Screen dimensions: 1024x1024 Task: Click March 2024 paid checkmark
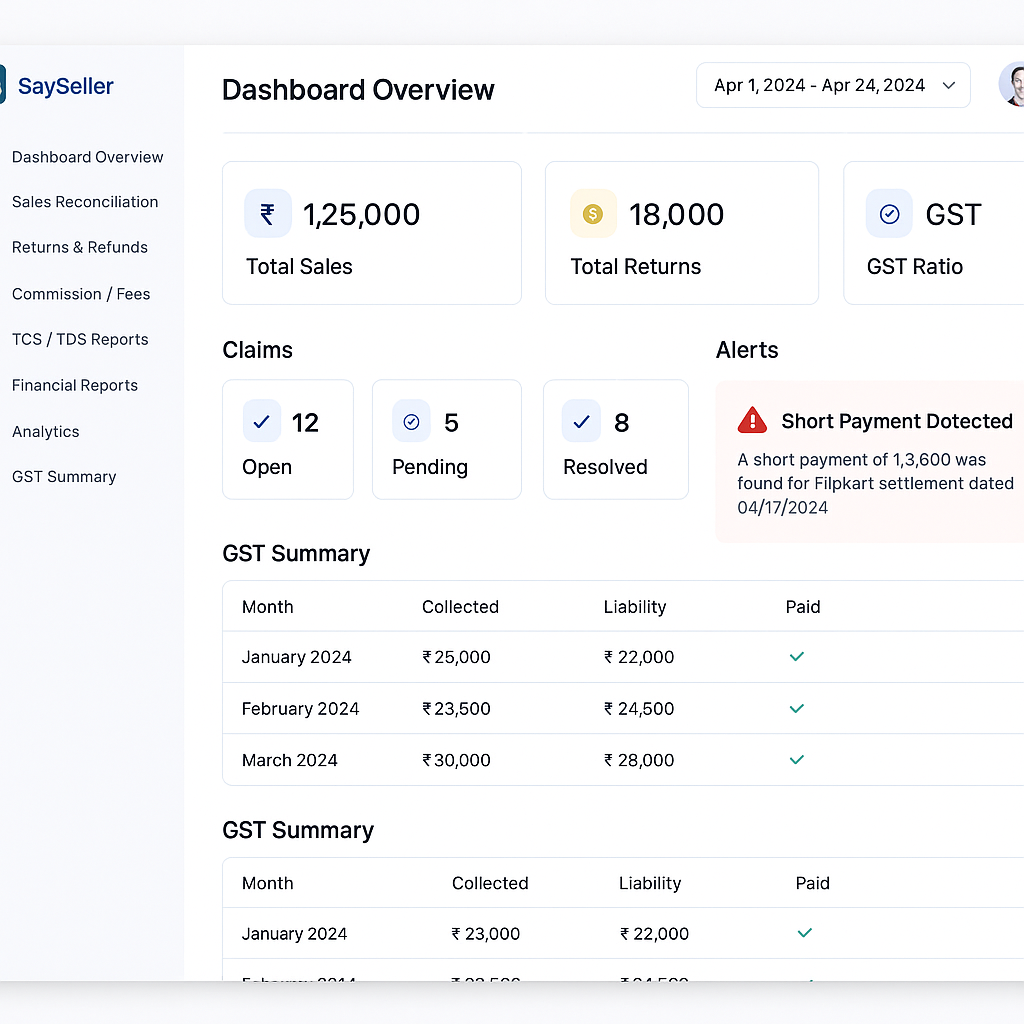[x=797, y=760]
